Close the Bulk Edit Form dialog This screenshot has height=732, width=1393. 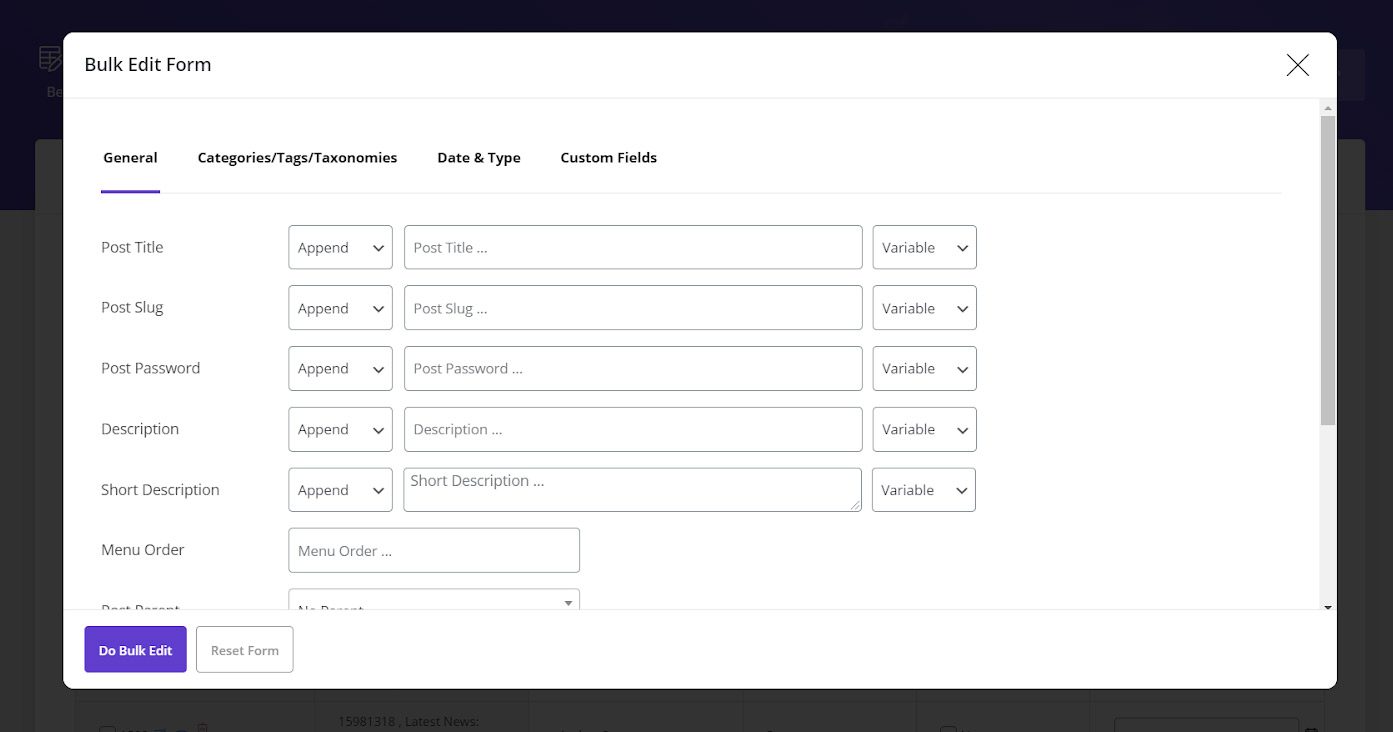coord(1297,65)
